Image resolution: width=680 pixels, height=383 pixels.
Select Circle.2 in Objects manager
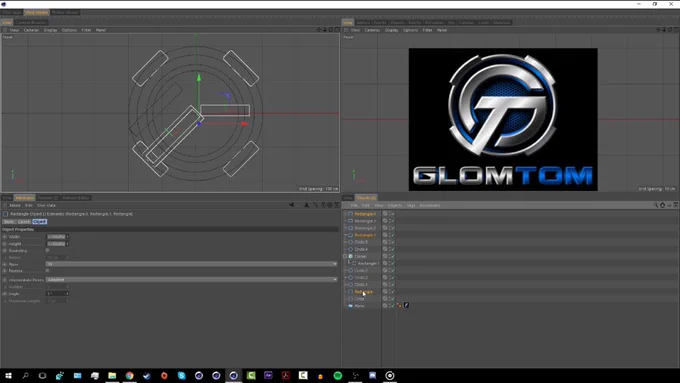click(361, 278)
